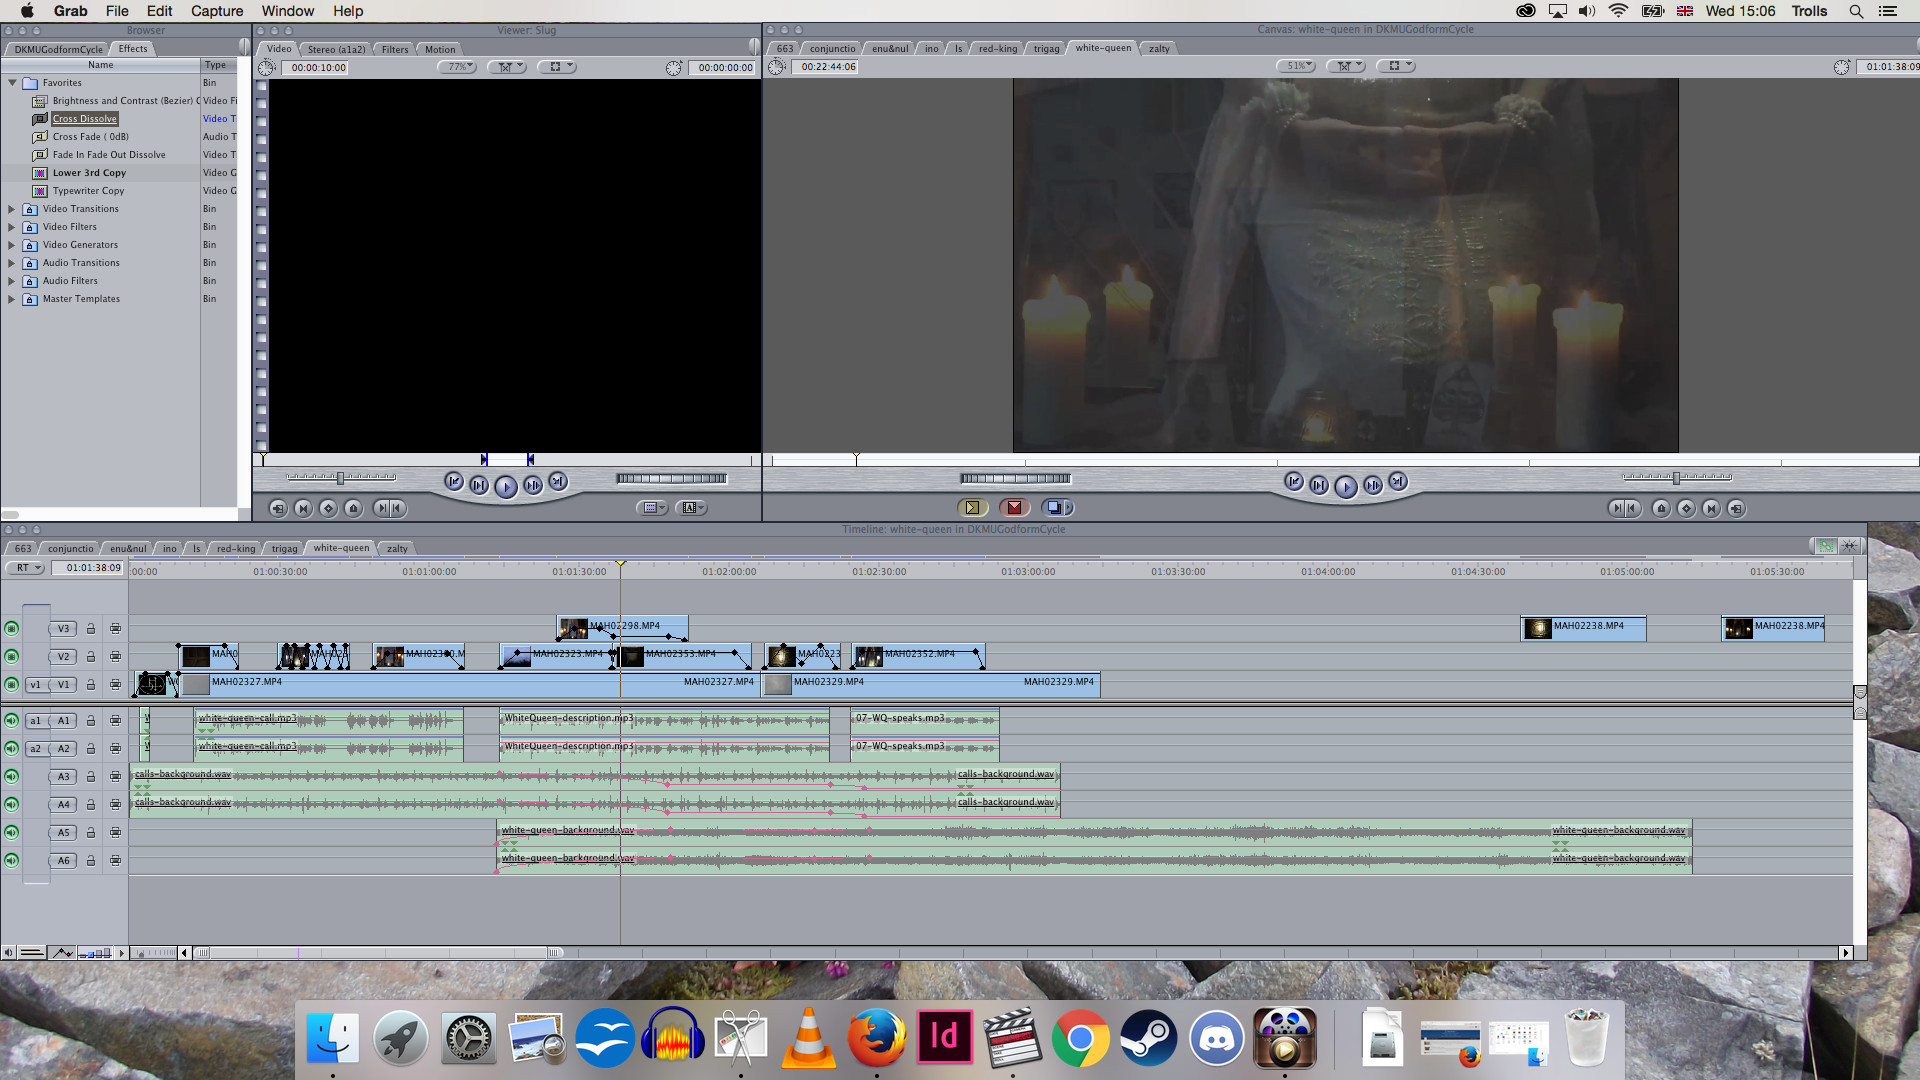The image size is (1920, 1080).
Task: Click Match Frame button in Canvas
Action: (x=1736, y=508)
